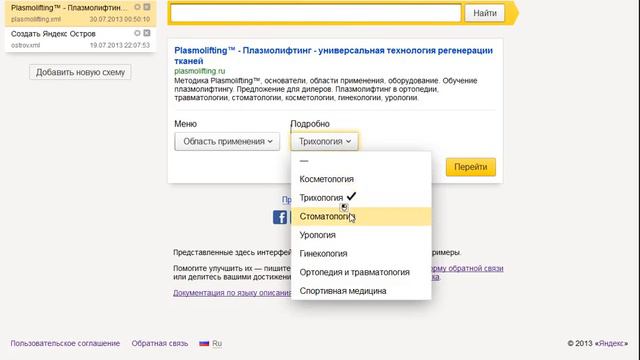
Task: Click the Меню label
Action: (186, 124)
